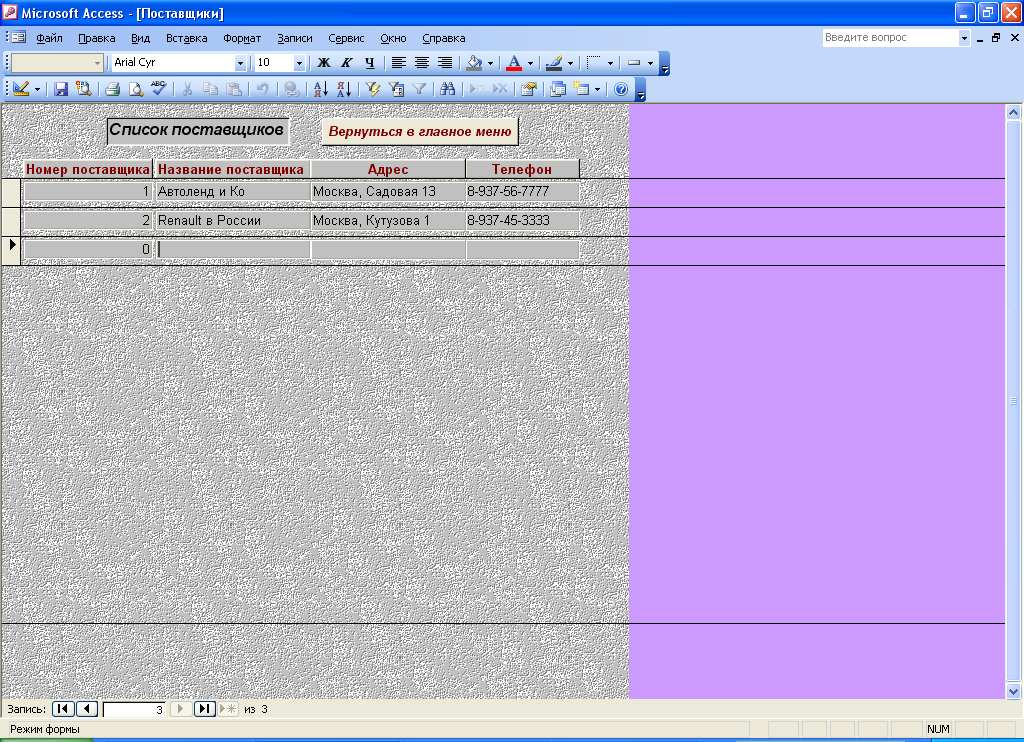The height and width of the screenshot is (742, 1024).
Task: Click the Print icon
Action: point(112,89)
